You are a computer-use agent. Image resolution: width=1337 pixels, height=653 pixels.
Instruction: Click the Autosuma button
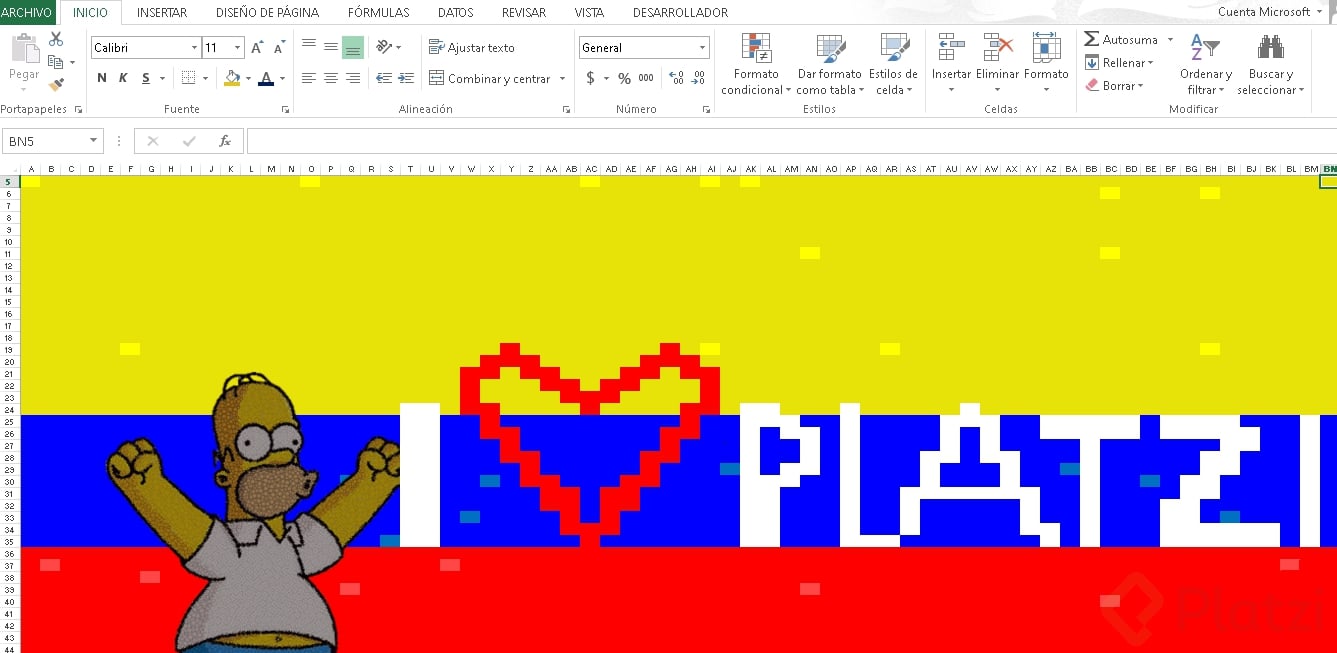[x=1121, y=40]
